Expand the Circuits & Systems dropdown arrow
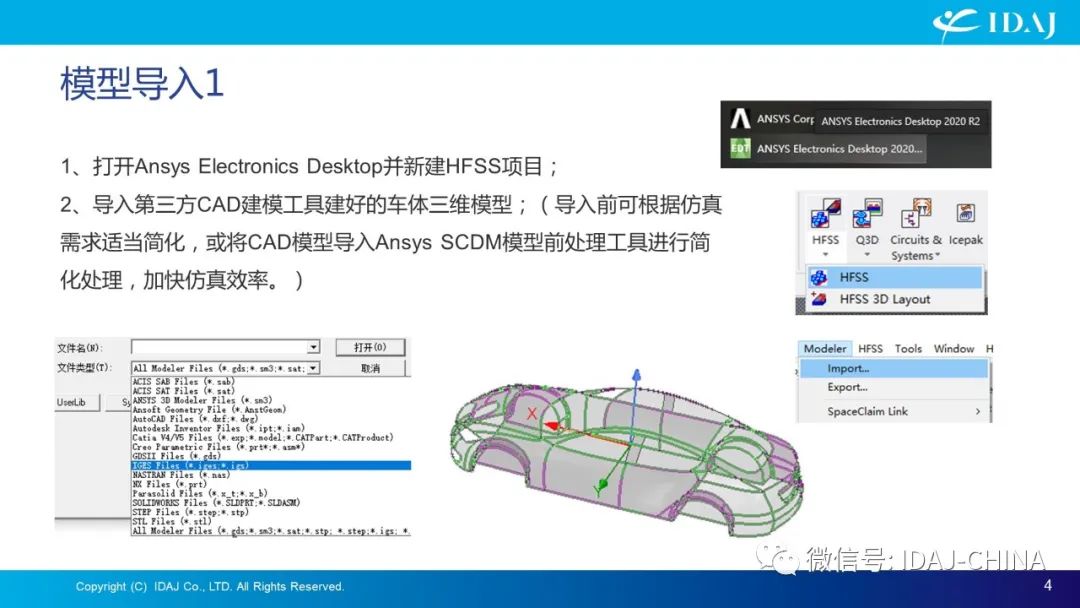Image resolution: width=1080 pixels, height=608 pixels. (937, 255)
